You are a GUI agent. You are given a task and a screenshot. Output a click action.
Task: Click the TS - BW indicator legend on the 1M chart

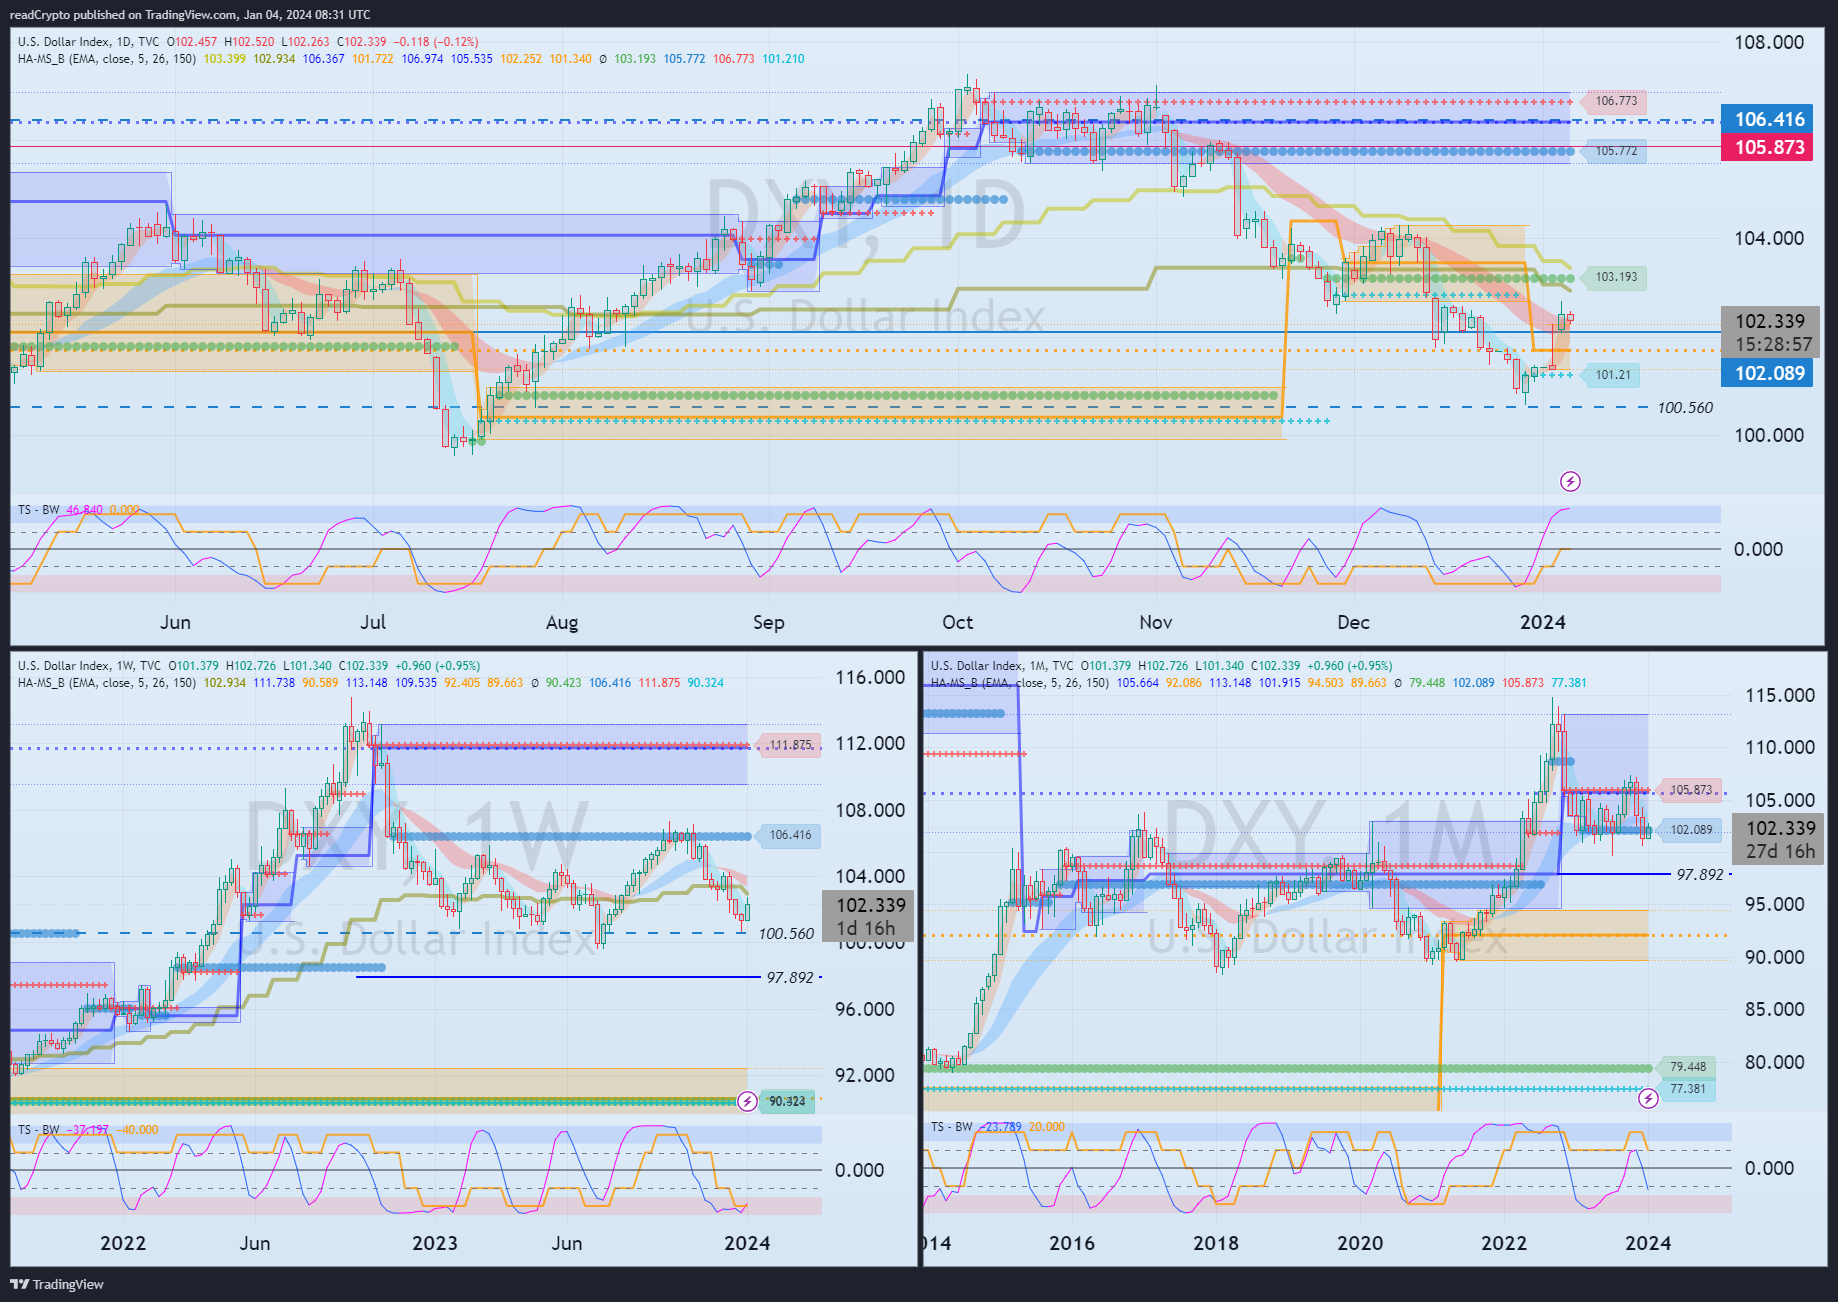pos(952,1127)
